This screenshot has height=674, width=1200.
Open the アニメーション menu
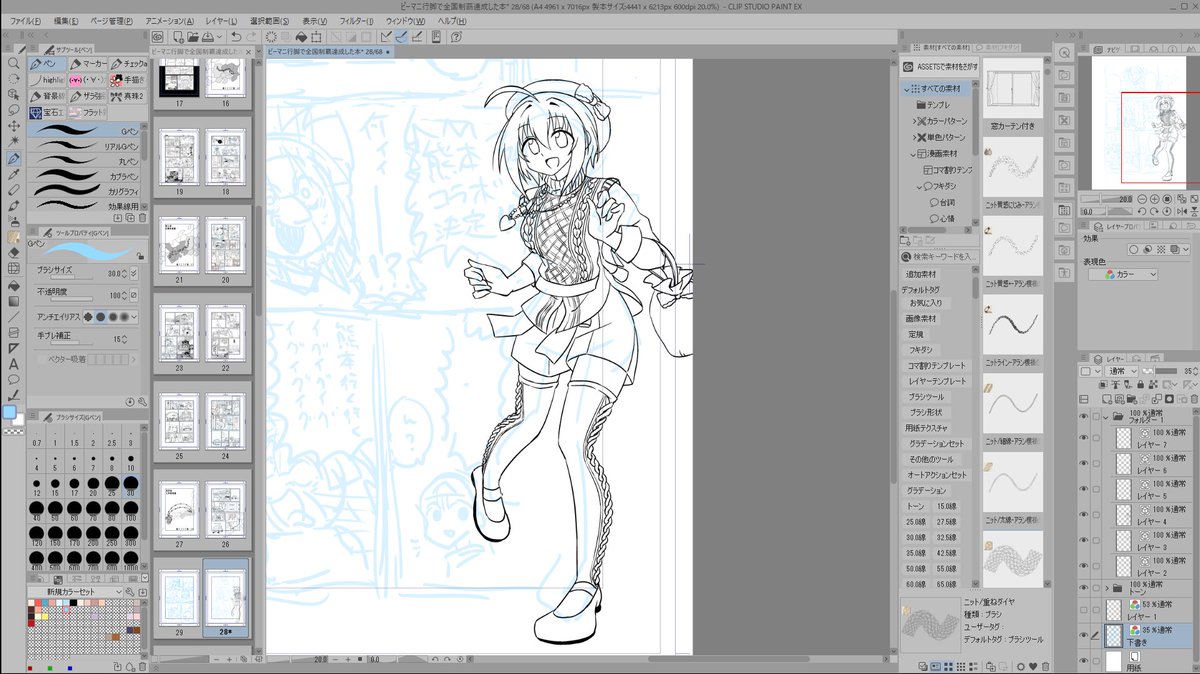170,20
